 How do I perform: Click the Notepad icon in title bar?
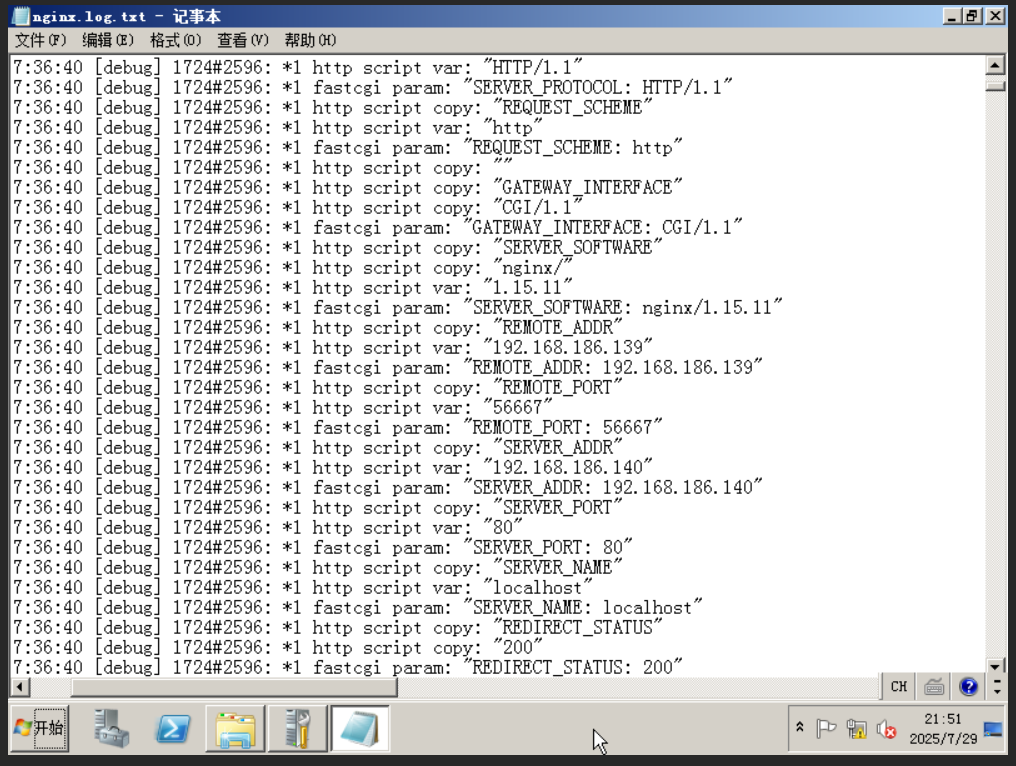tap(20, 16)
